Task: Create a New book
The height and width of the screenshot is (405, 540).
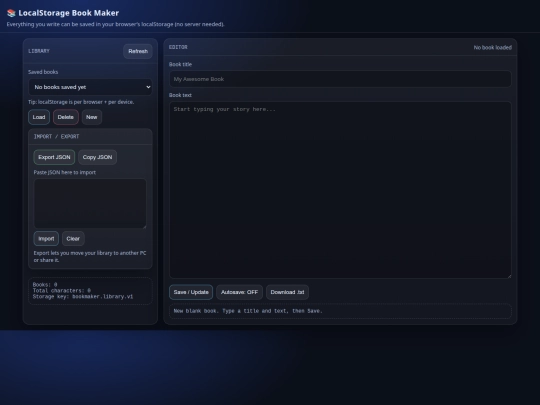Action: tap(92, 117)
